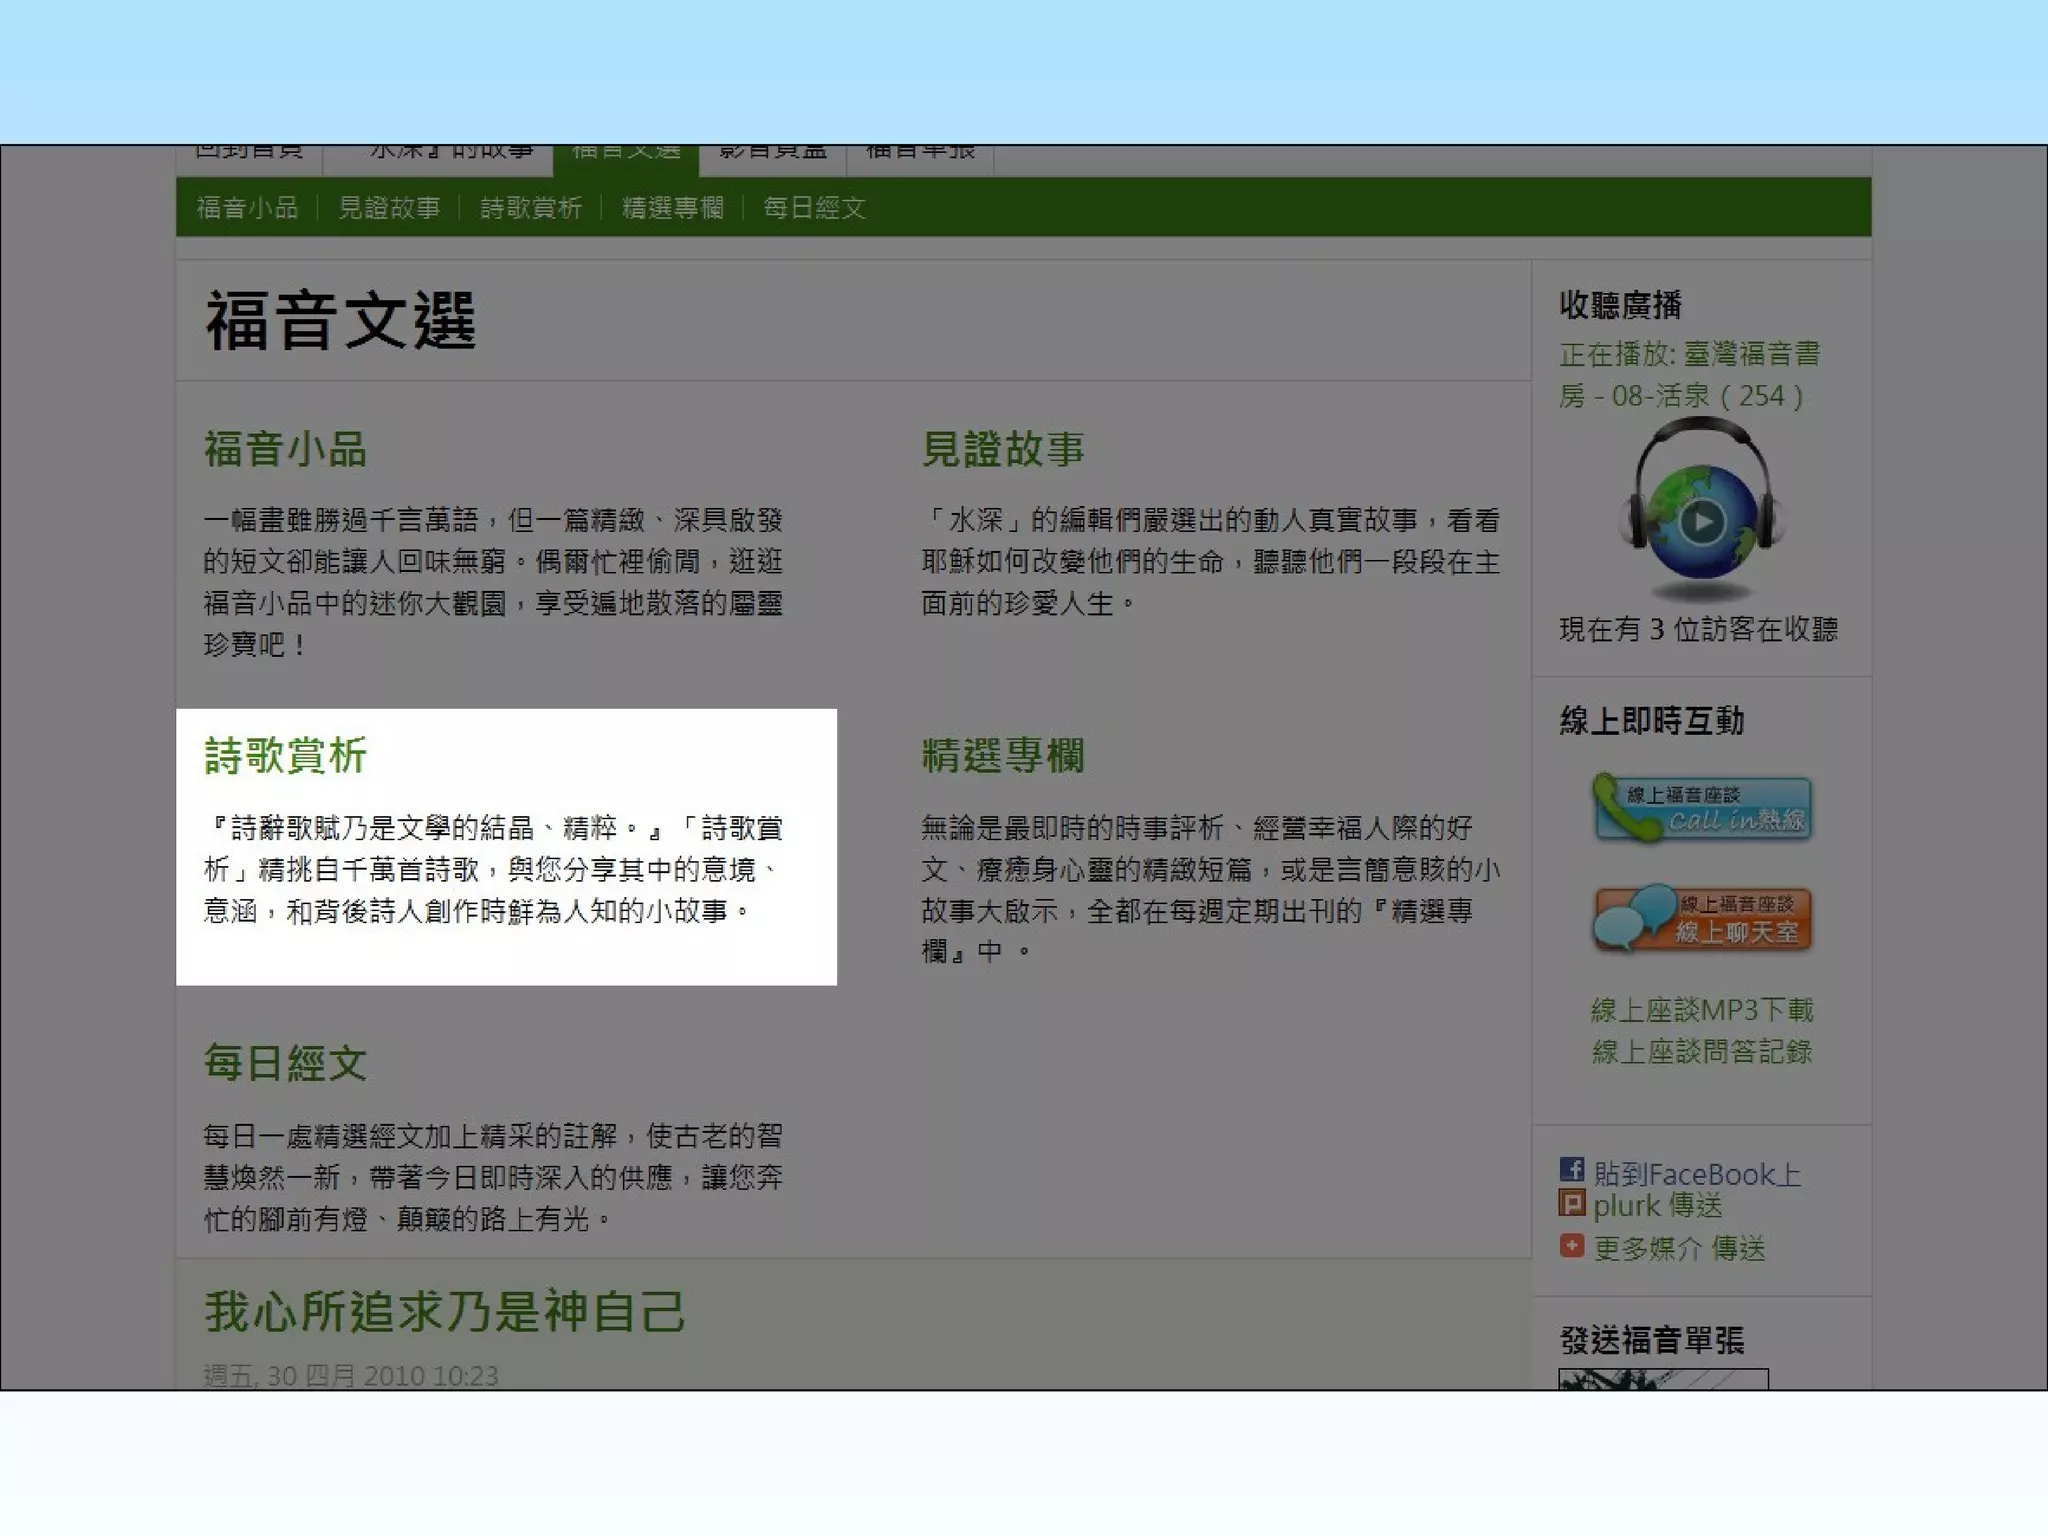The width and height of the screenshot is (2048, 1536).
Task: Click the Facebook share icon
Action: pos(1571,1169)
